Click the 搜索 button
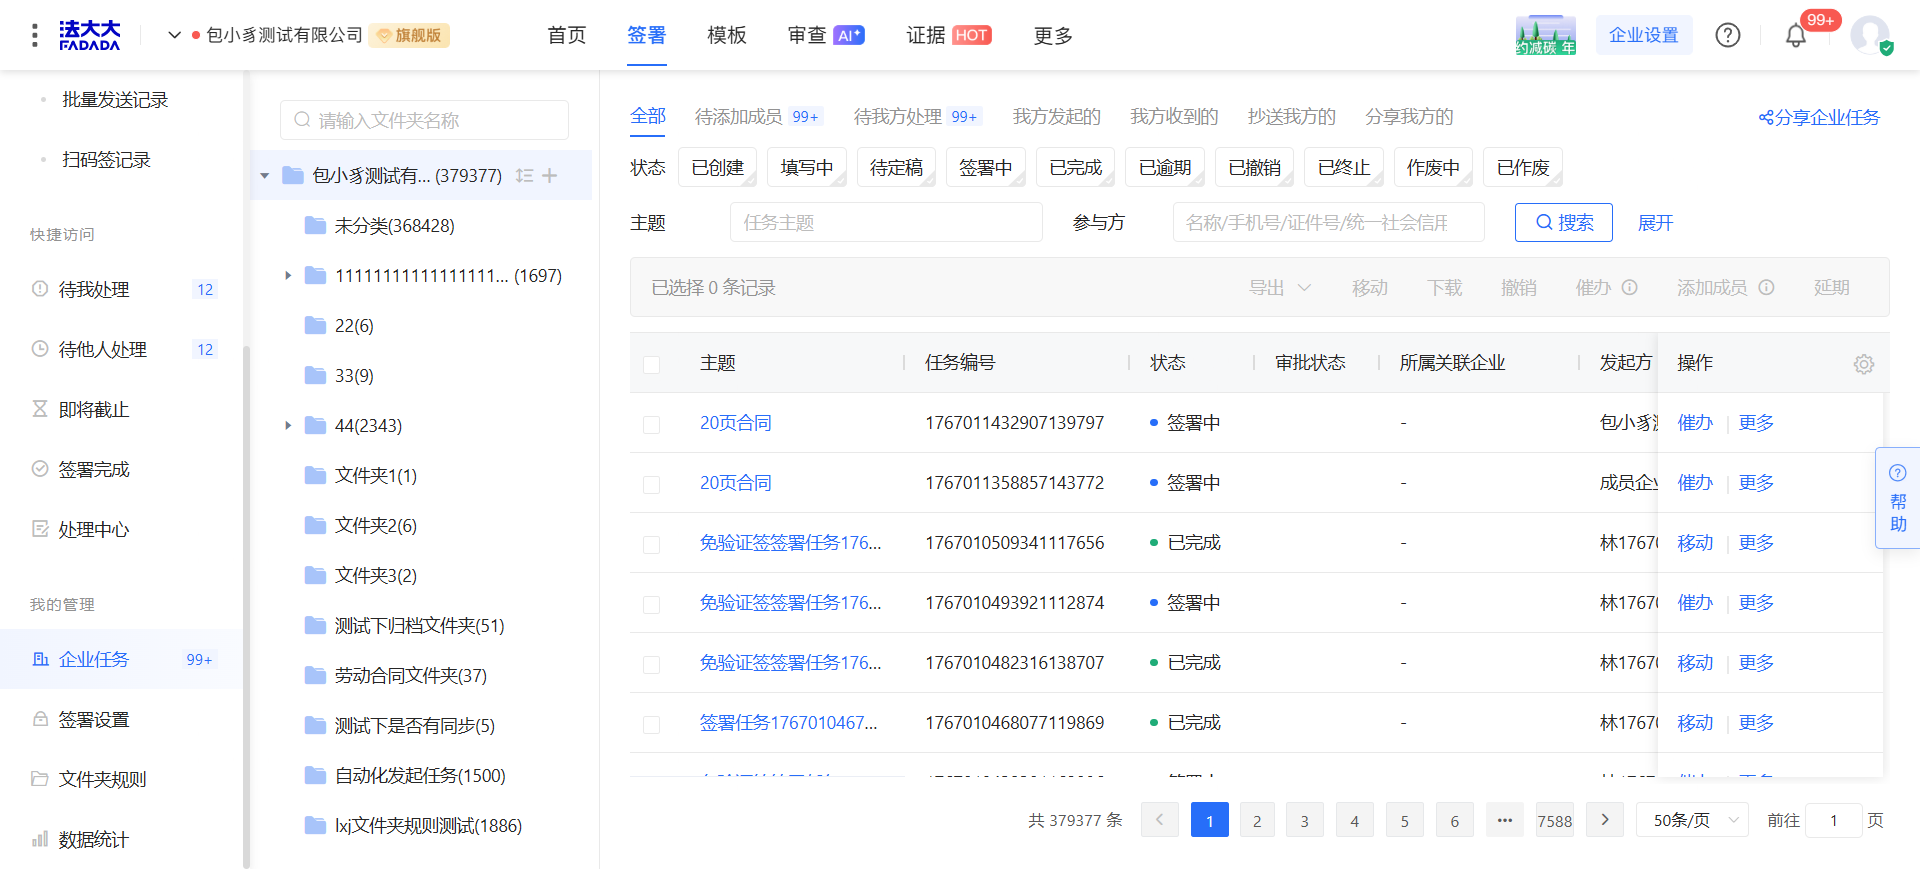The height and width of the screenshot is (869, 1920). point(1563,222)
